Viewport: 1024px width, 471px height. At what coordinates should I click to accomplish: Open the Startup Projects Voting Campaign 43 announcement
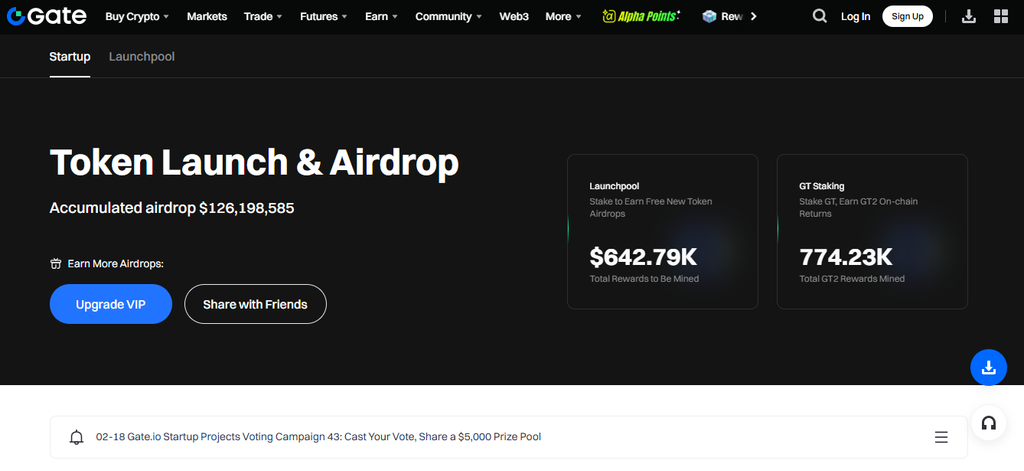coord(319,436)
